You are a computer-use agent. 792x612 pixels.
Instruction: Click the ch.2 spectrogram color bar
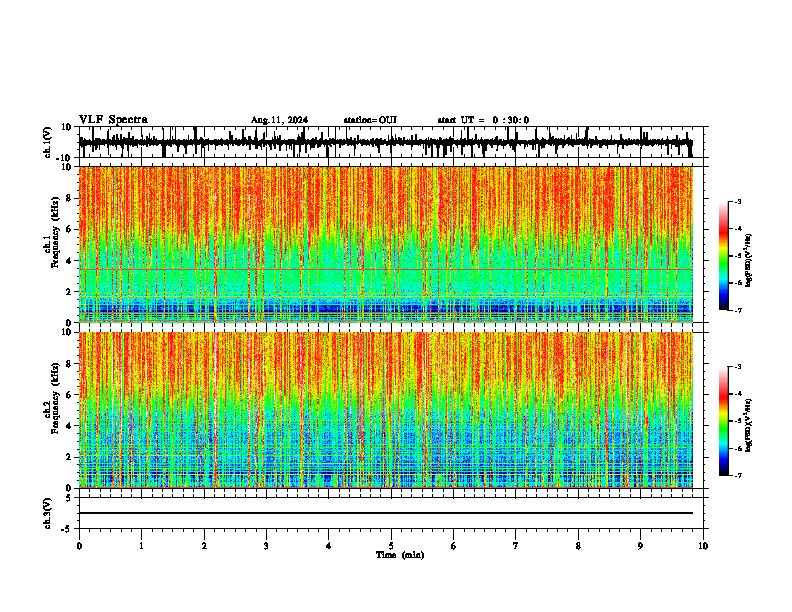(723, 421)
